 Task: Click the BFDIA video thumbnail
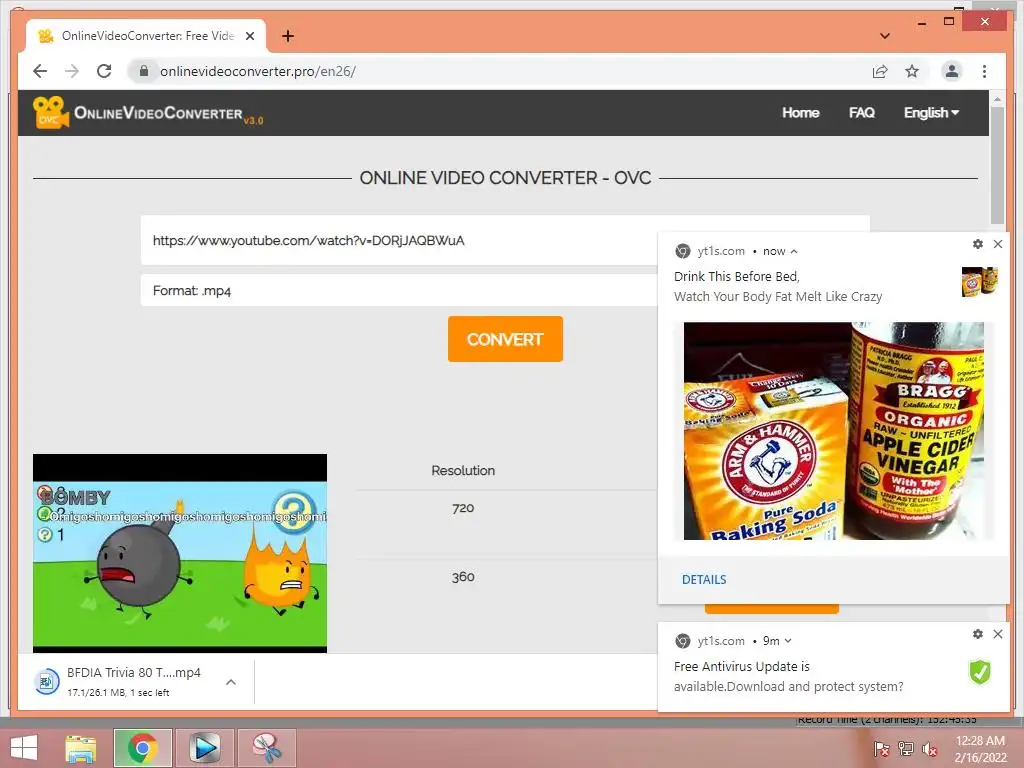180,553
